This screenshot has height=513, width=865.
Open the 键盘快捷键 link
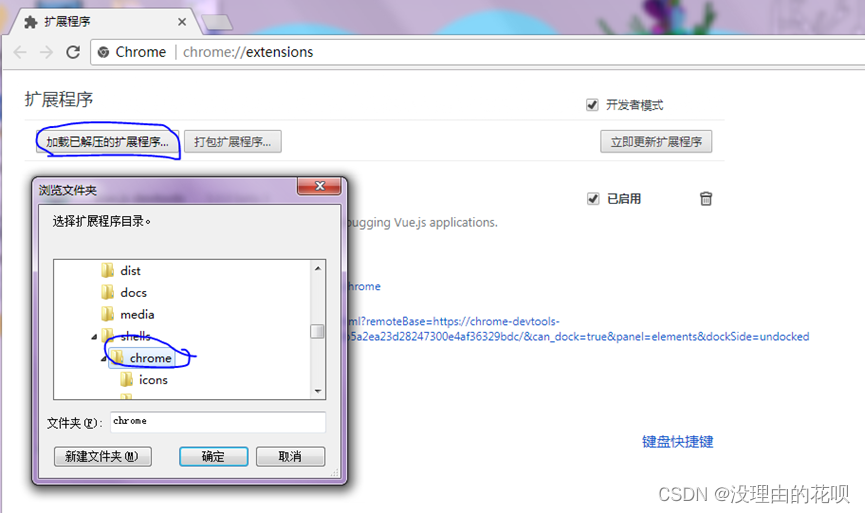(x=677, y=442)
